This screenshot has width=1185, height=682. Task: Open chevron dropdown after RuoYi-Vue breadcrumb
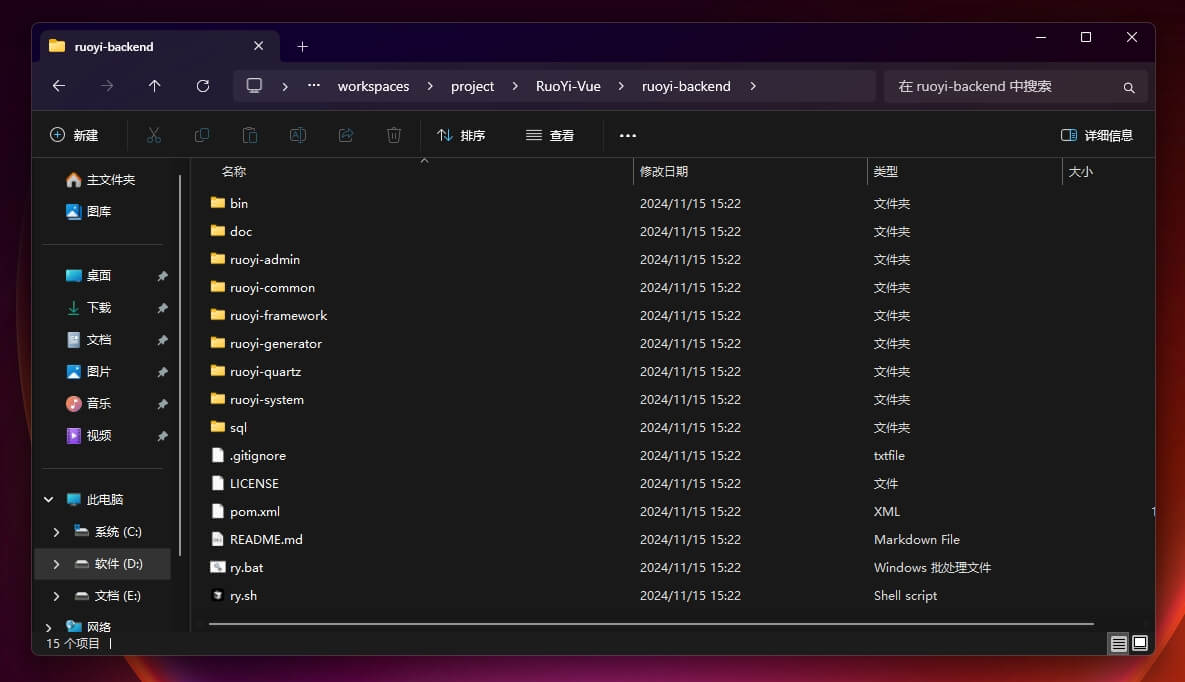(x=621, y=86)
